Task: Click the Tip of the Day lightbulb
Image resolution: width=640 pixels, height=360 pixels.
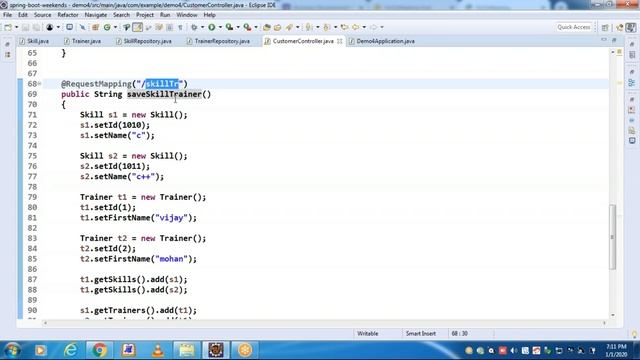Action: tap(634, 334)
